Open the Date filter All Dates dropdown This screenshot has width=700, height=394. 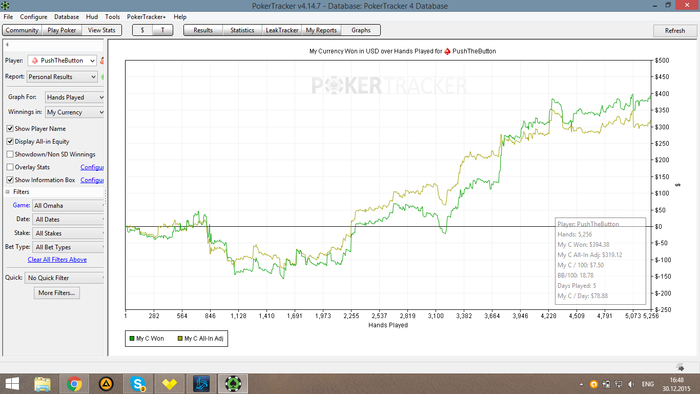[x=68, y=220]
